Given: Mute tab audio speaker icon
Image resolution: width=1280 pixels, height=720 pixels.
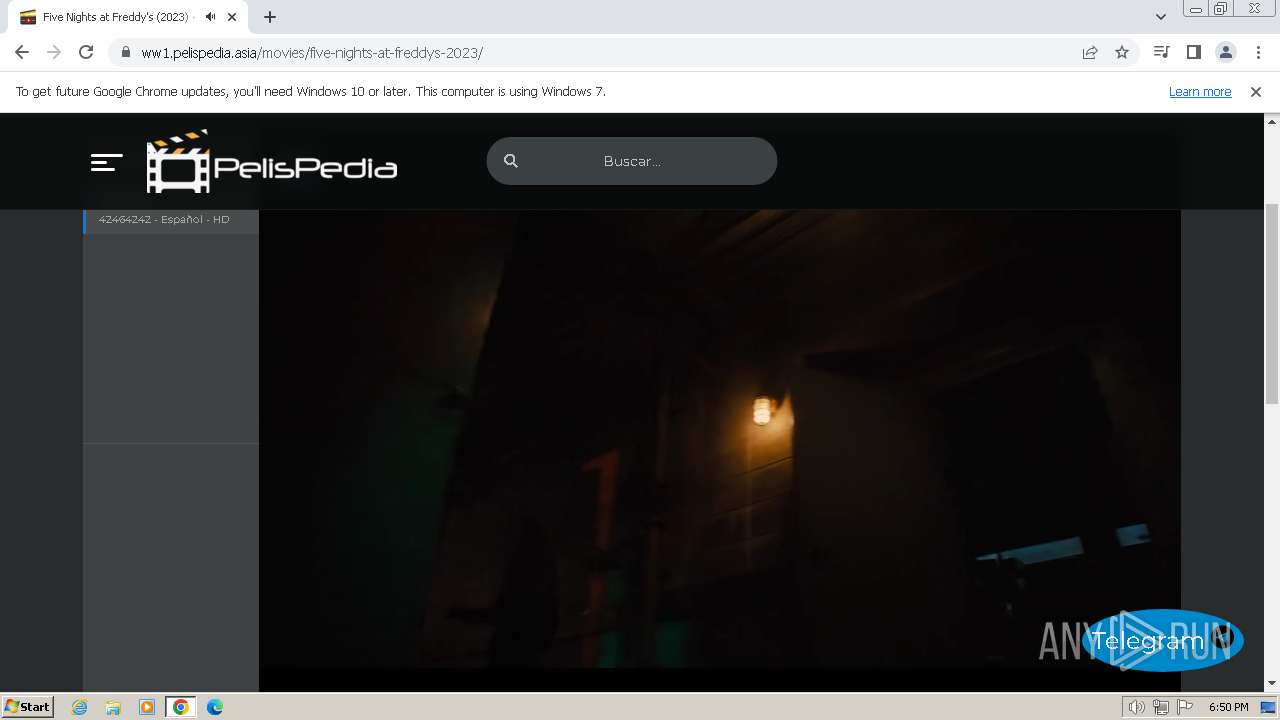Looking at the screenshot, I should (x=210, y=17).
